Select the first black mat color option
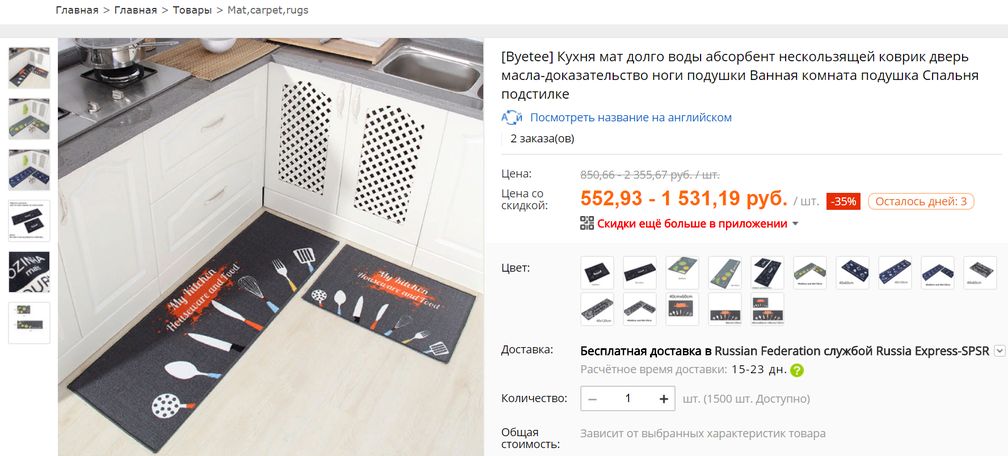 (597, 273)
